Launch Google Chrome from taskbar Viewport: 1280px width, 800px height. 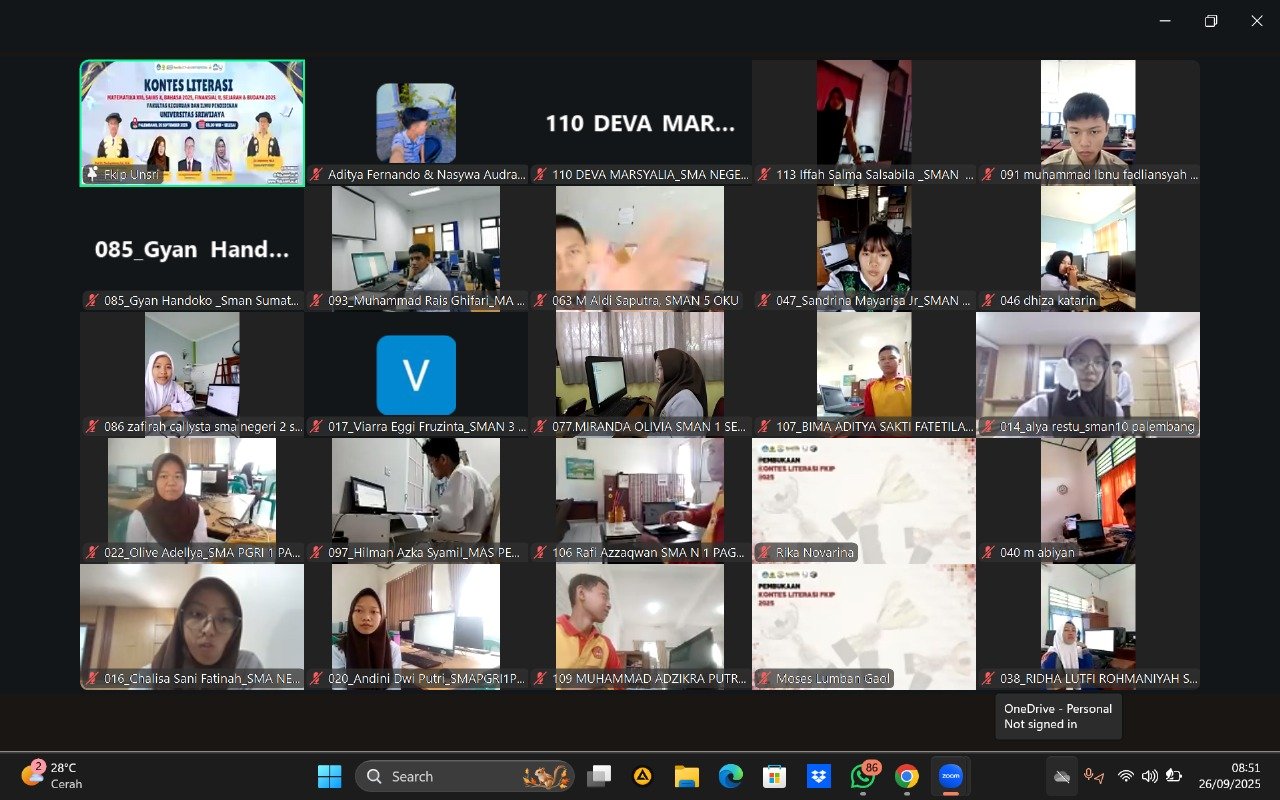906,776
